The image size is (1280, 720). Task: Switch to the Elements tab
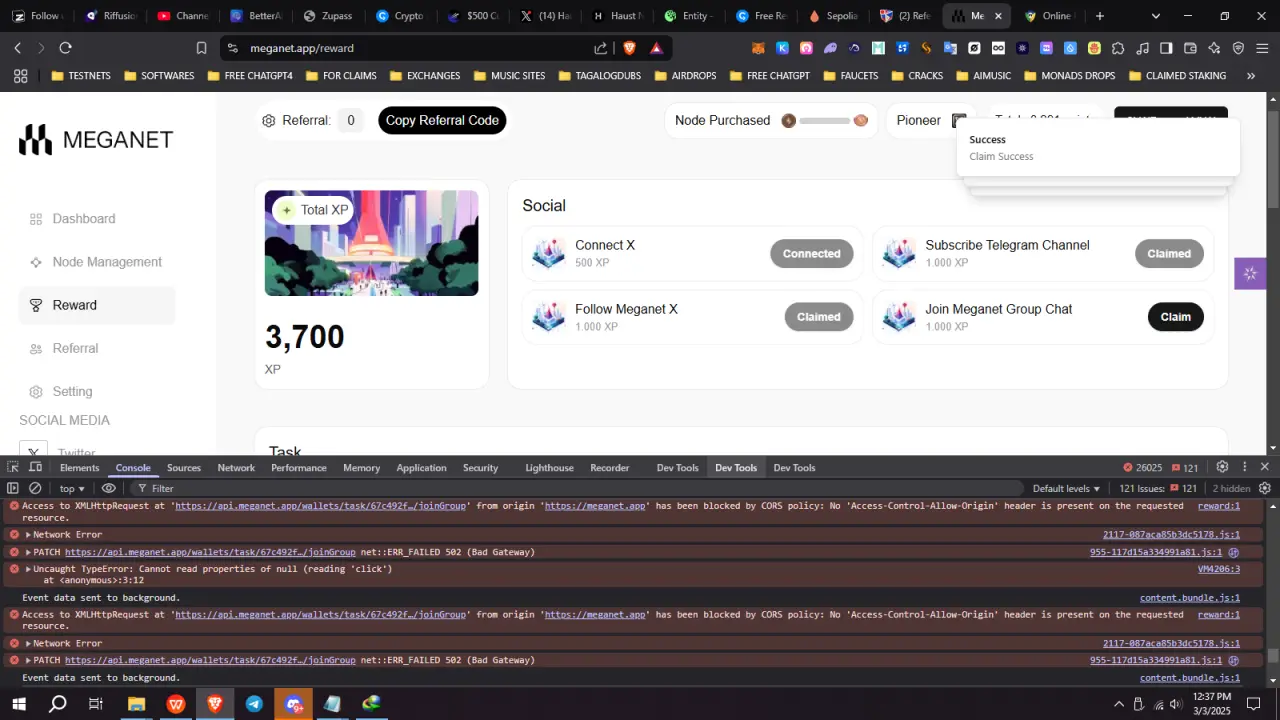click(x=79, y=467)
